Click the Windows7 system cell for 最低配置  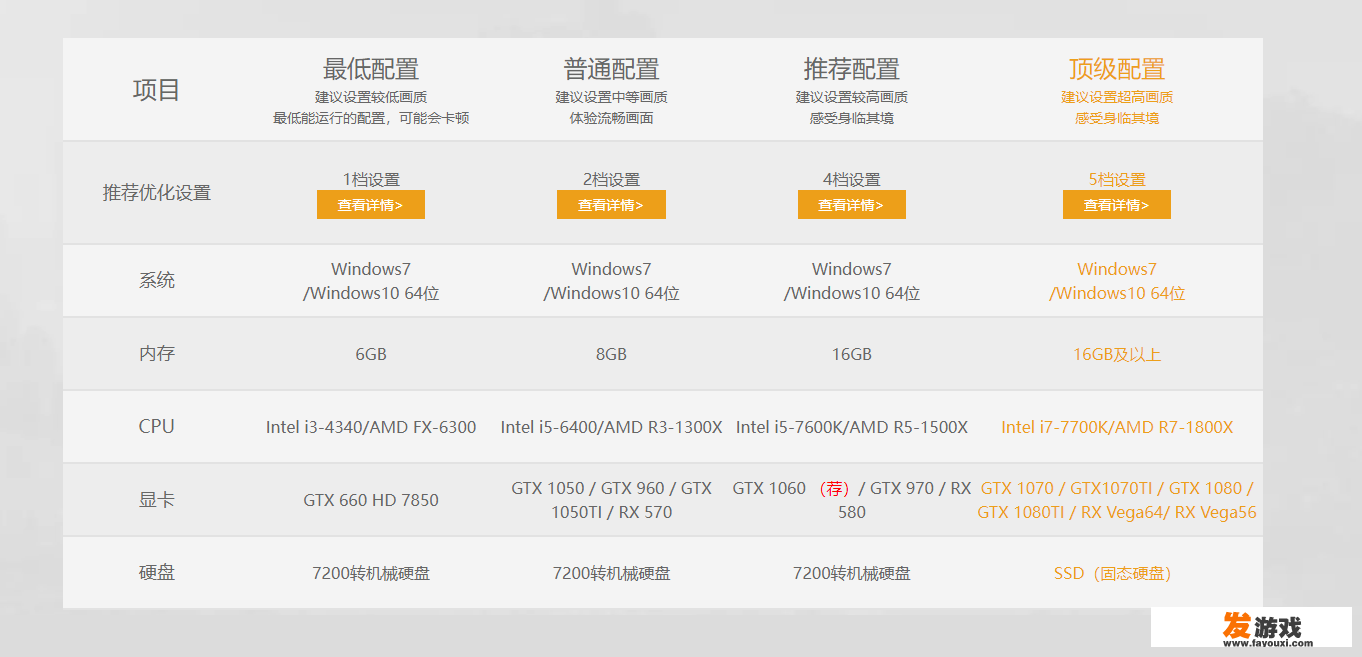pos(371,281)
